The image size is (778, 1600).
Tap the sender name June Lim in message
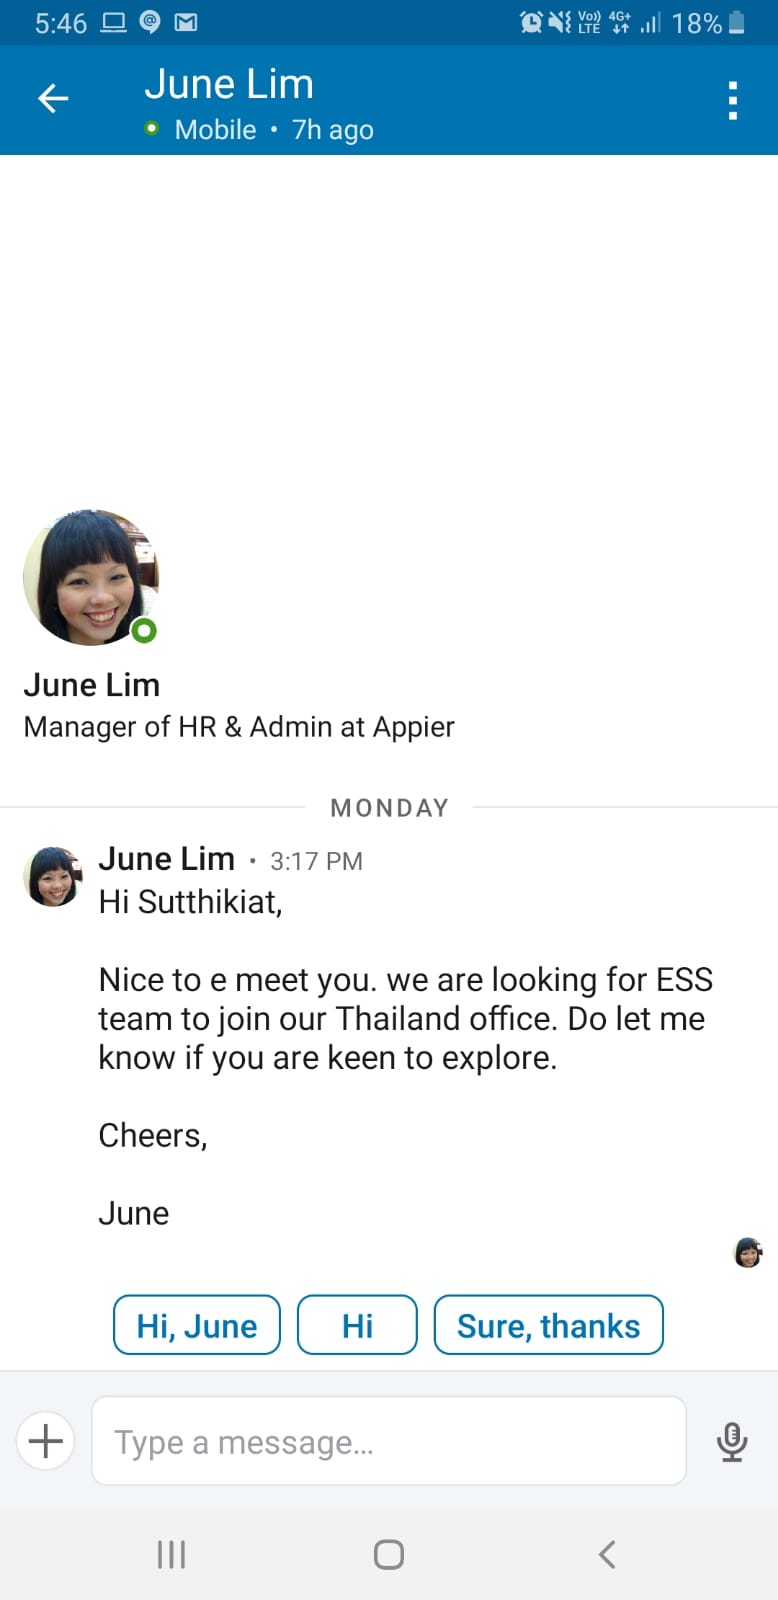tap(166, 858)
